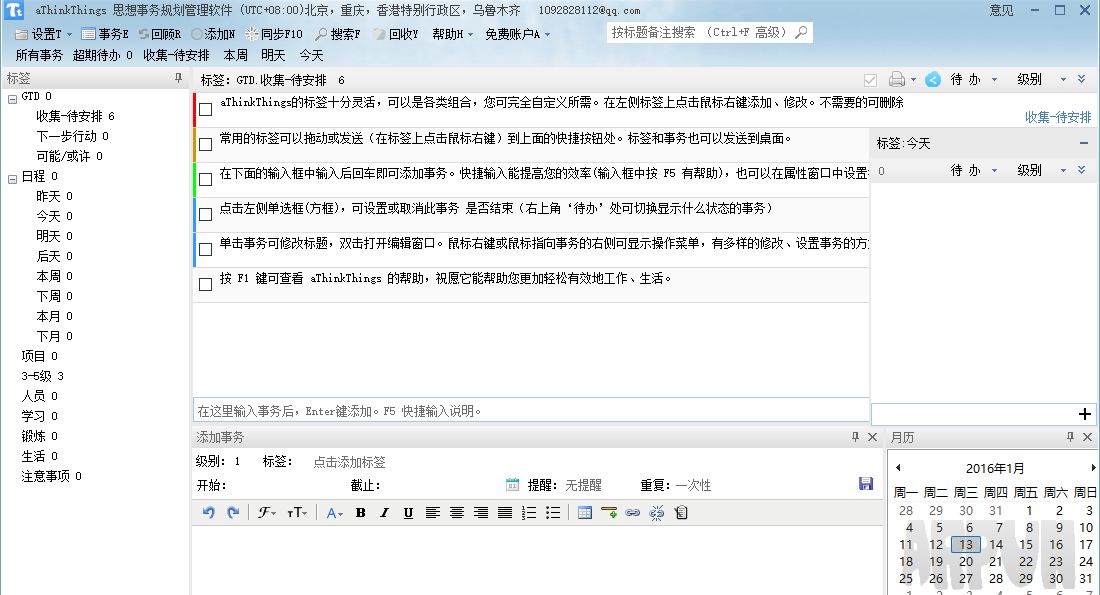Click the paste clipboard icon in the editor

point(680,513)
